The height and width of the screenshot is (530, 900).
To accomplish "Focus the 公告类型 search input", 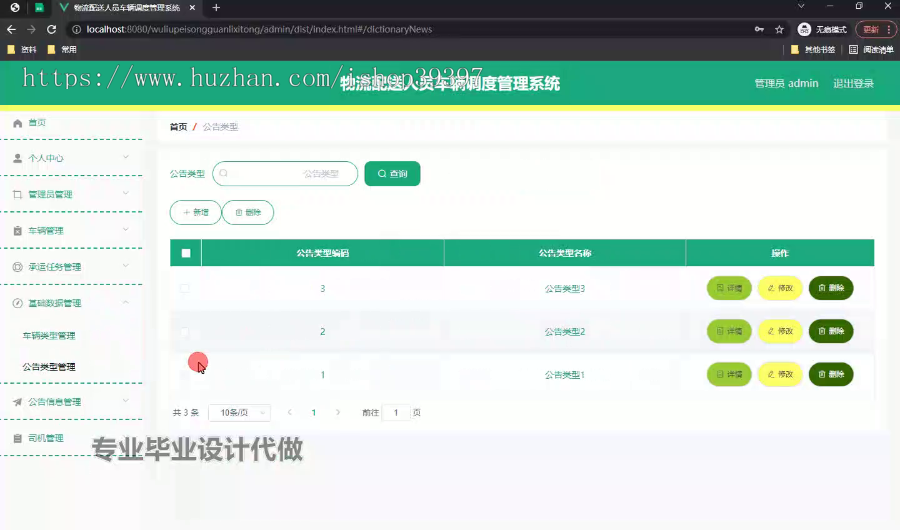I will [x=285, y=173].
